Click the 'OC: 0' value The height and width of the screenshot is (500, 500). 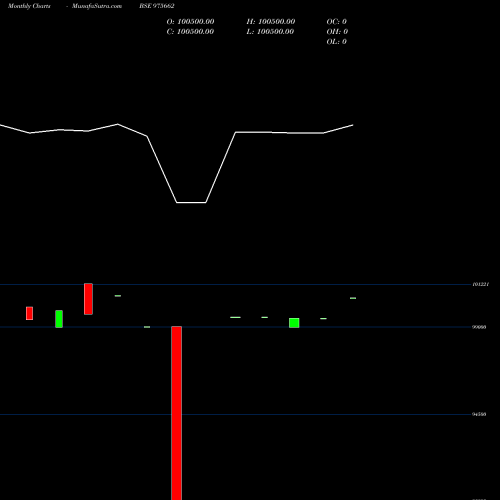(337, 22)
